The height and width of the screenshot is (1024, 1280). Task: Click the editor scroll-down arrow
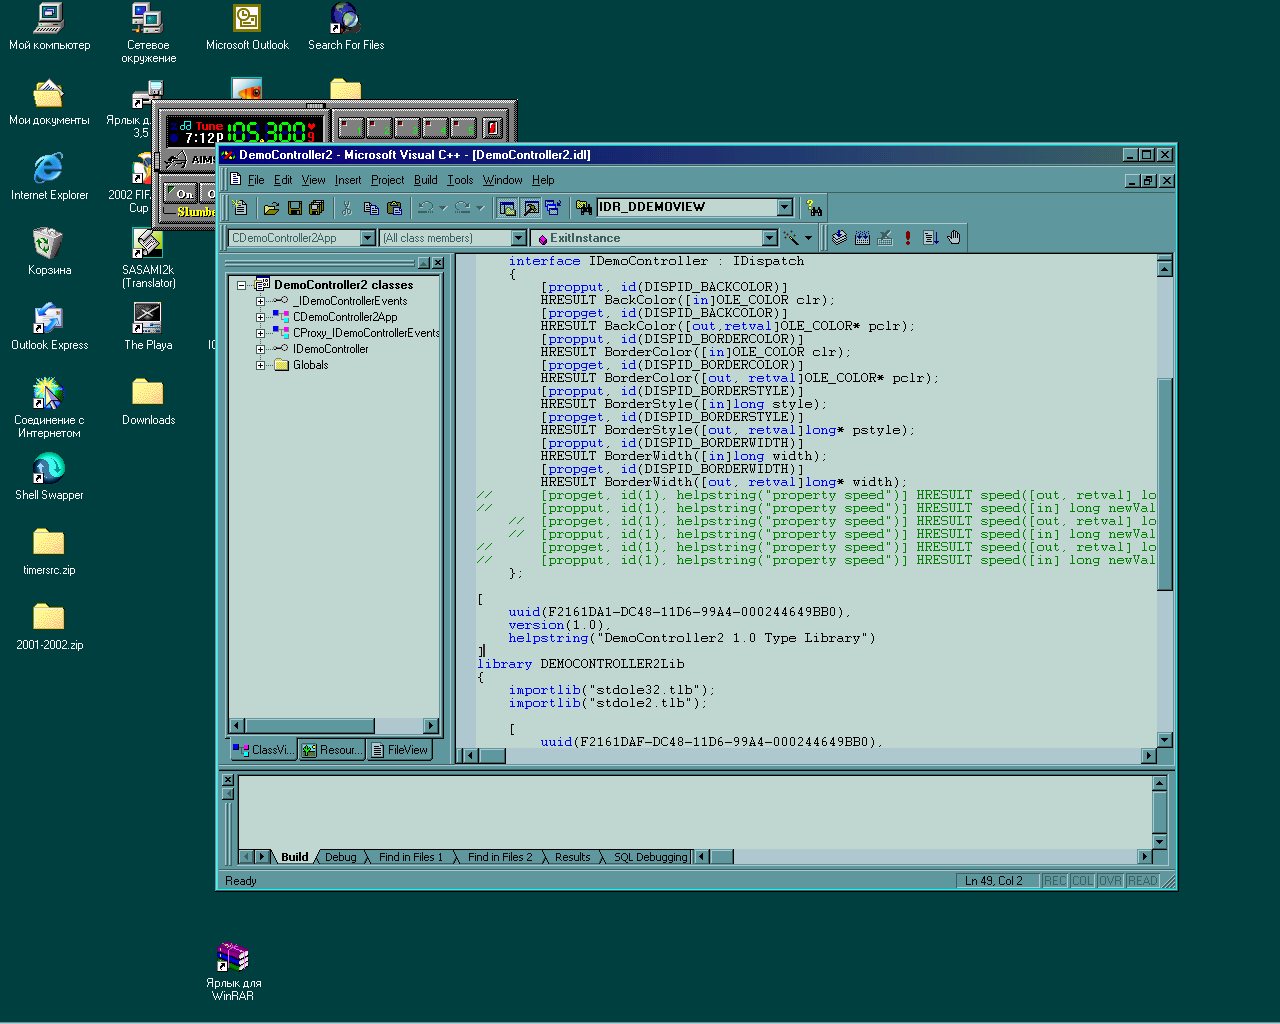(1164, 740)
